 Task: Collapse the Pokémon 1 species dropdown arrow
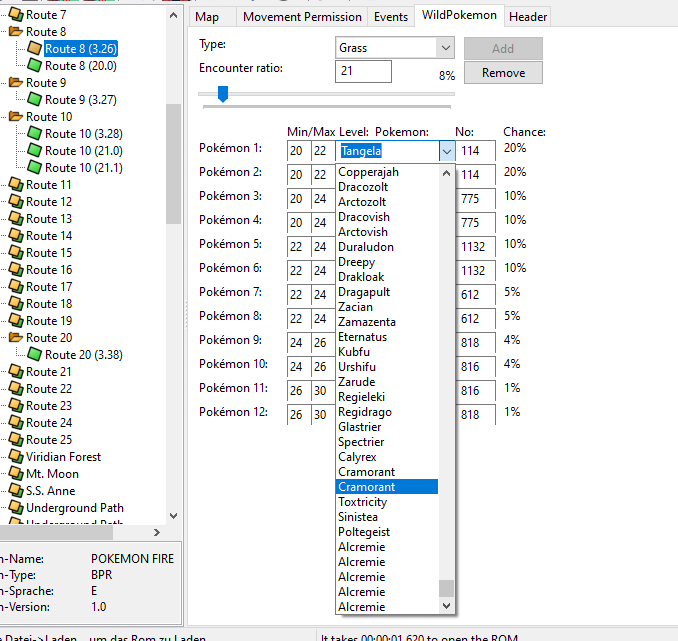pos(445,151)
